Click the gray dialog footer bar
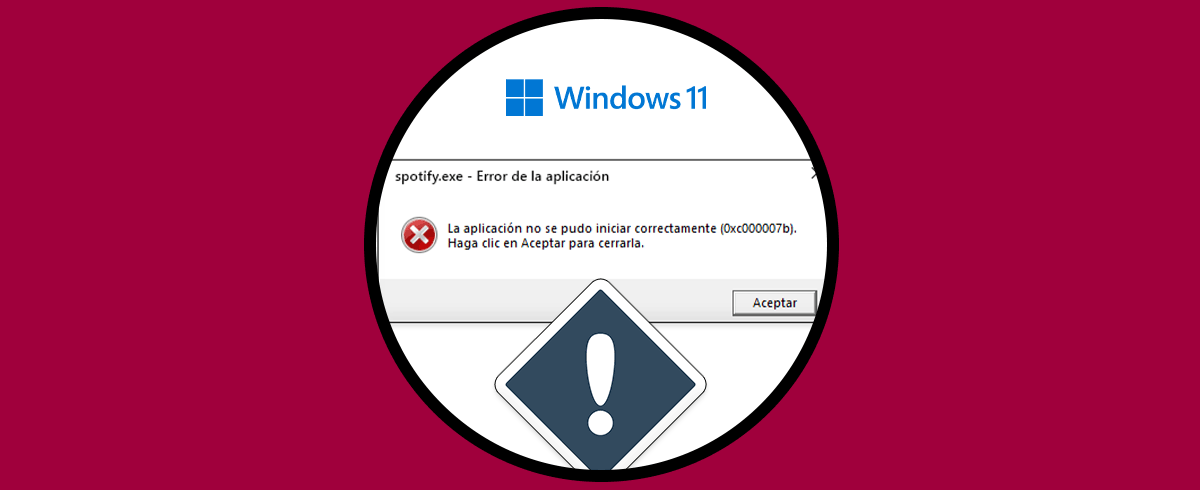 (x=600, y=301)
